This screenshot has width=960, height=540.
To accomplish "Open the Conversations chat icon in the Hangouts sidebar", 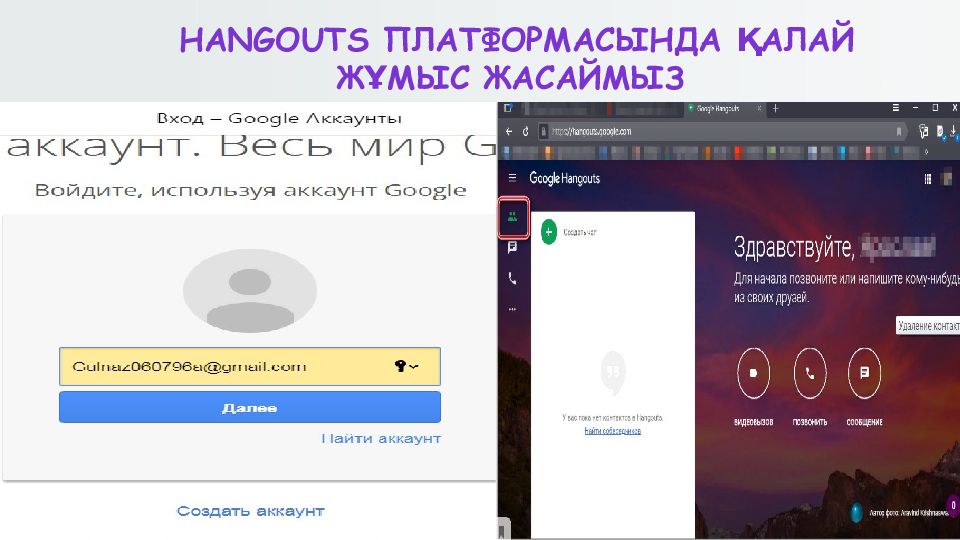I will tap(512, 247).
